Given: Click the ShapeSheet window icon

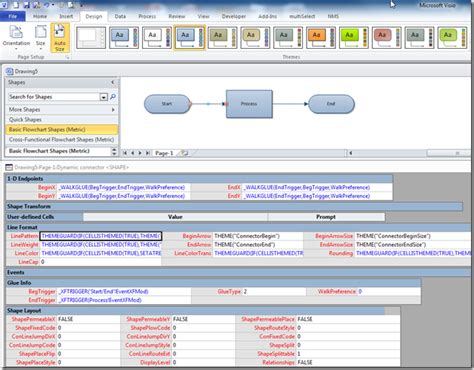Looking at the screenshot, I should click(9, 167).
